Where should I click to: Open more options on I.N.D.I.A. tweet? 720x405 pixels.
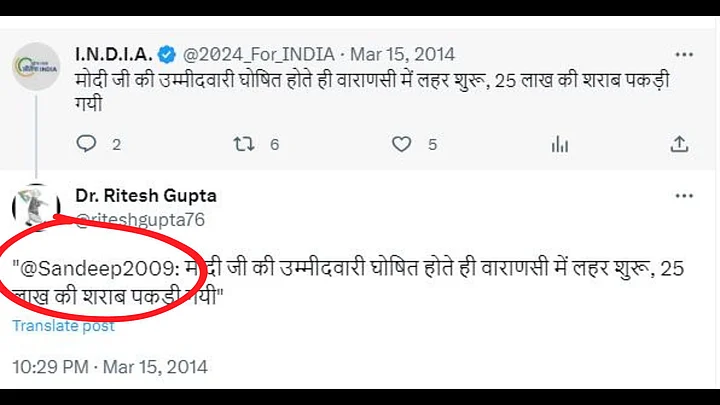pyautogui.click(x=684, y=54)
